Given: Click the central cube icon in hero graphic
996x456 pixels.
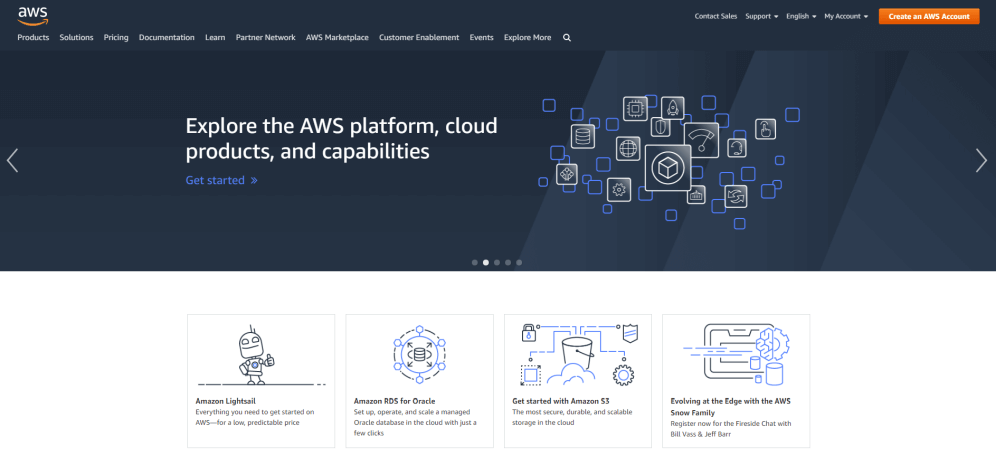Looking at the screenshot, I should pos(667,168).
